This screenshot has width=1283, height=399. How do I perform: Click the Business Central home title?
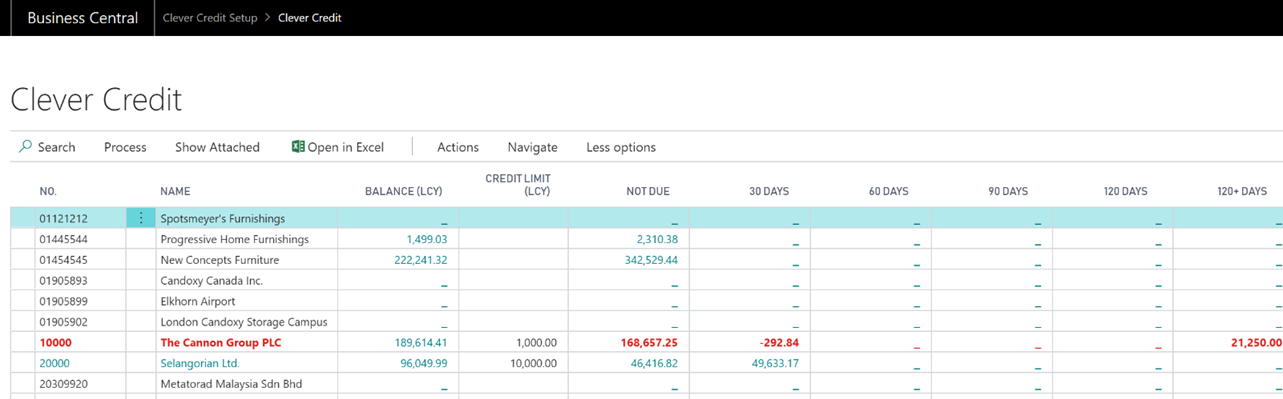tap(83, 18)
